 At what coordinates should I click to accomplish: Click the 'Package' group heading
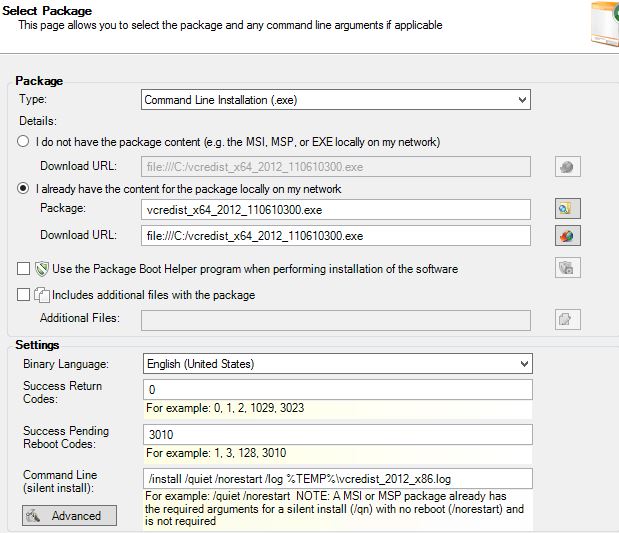39,81
